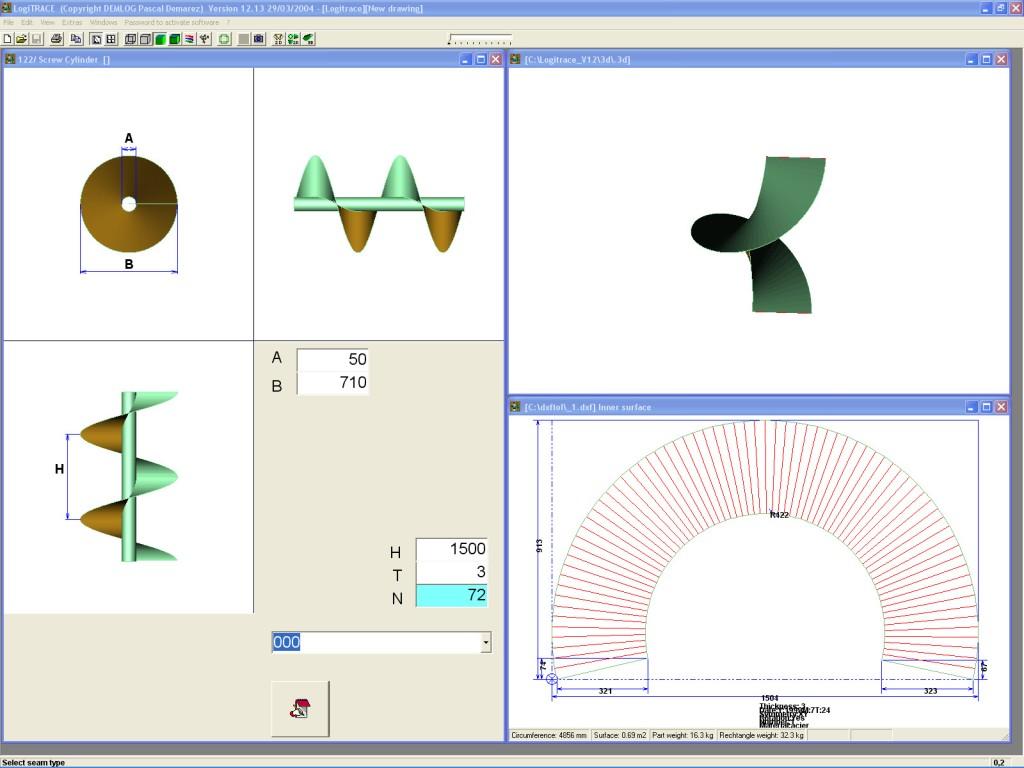The width and height of the screenshot is (1024, 768).
Task: Maximize the Inner surface dxf window
Action: pyautogui.click(x=986, y=407)
